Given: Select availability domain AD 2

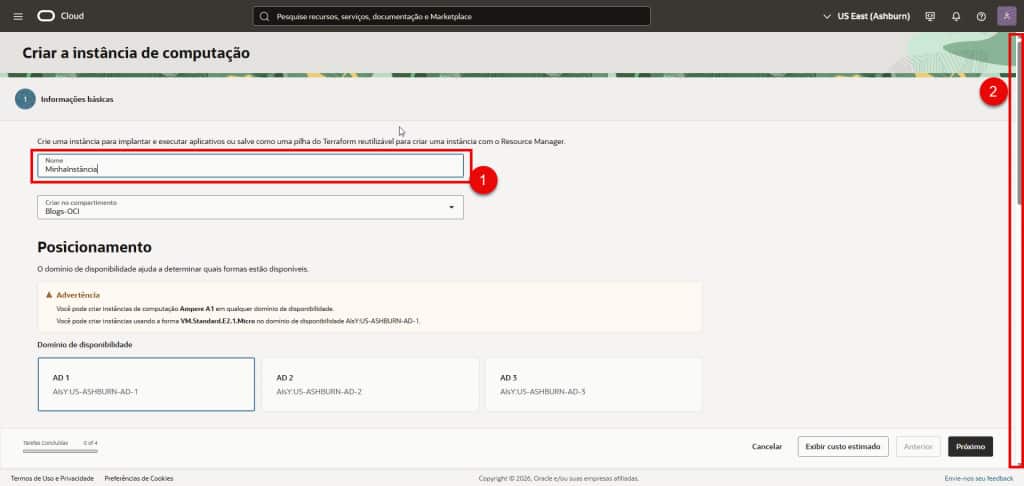Looking at the screenshot, I should (x=370, y=384).
